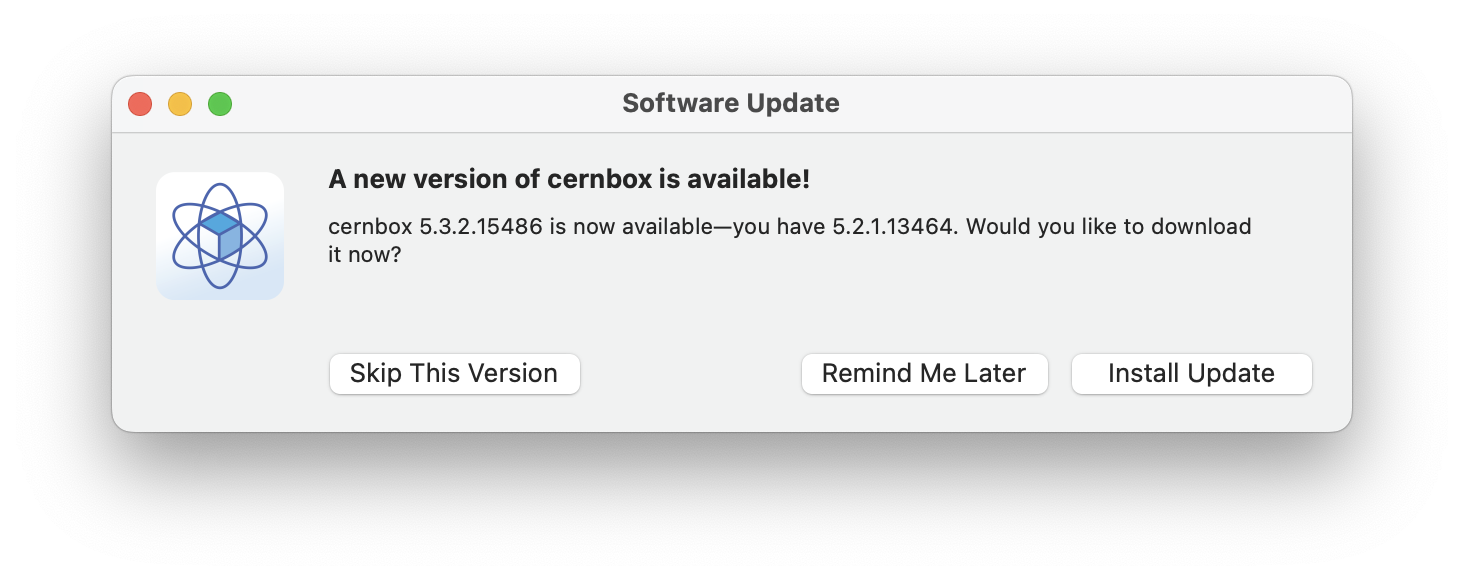This screenshot has height=580, width=1464.
Task: Close the Software Update window
Action: pyautogui.click(x=140, y=104)
